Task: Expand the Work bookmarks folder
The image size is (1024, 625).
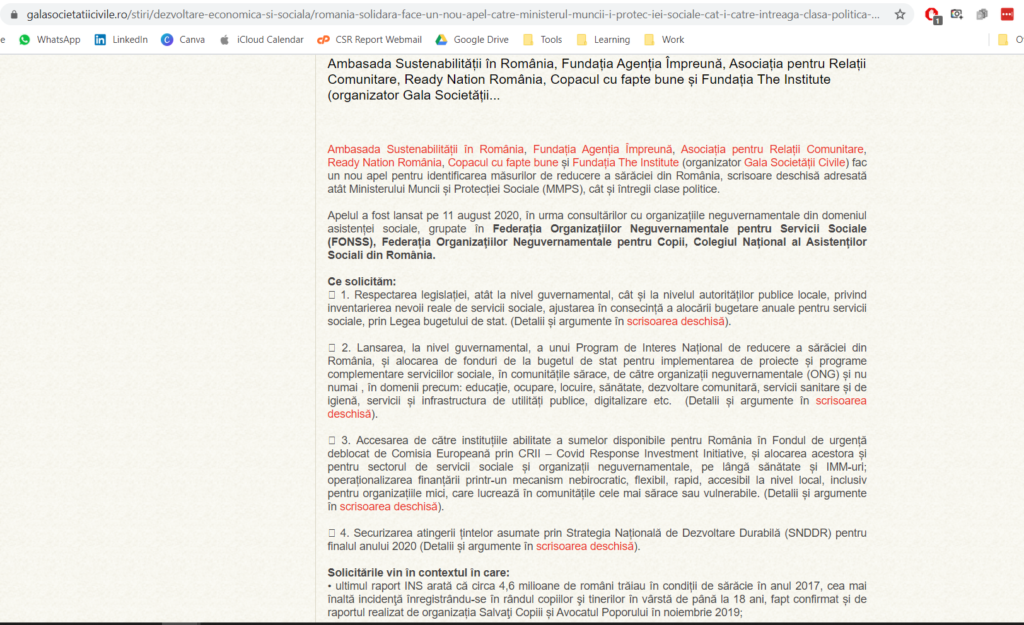Action: [x=664, y=40]
